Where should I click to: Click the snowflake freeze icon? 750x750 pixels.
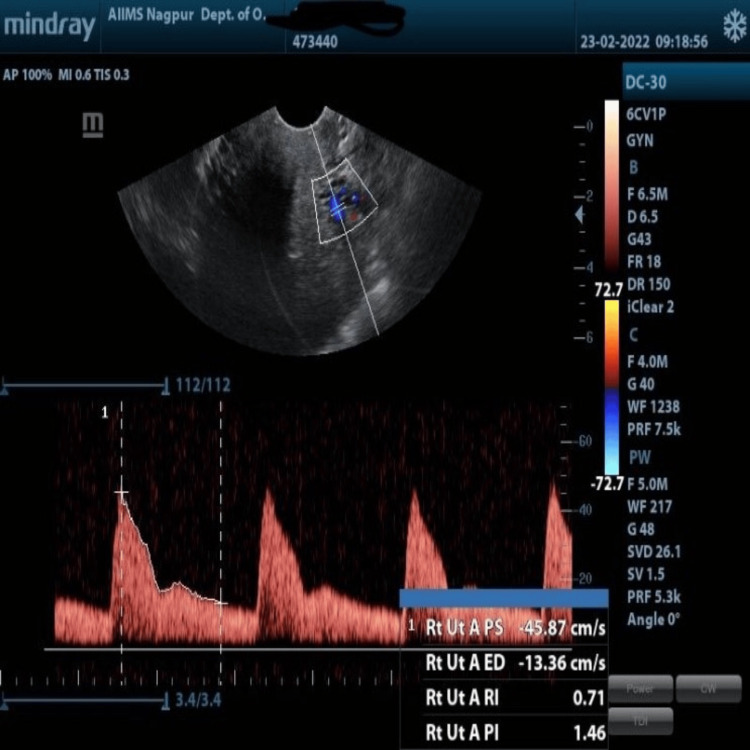(735, 26)
